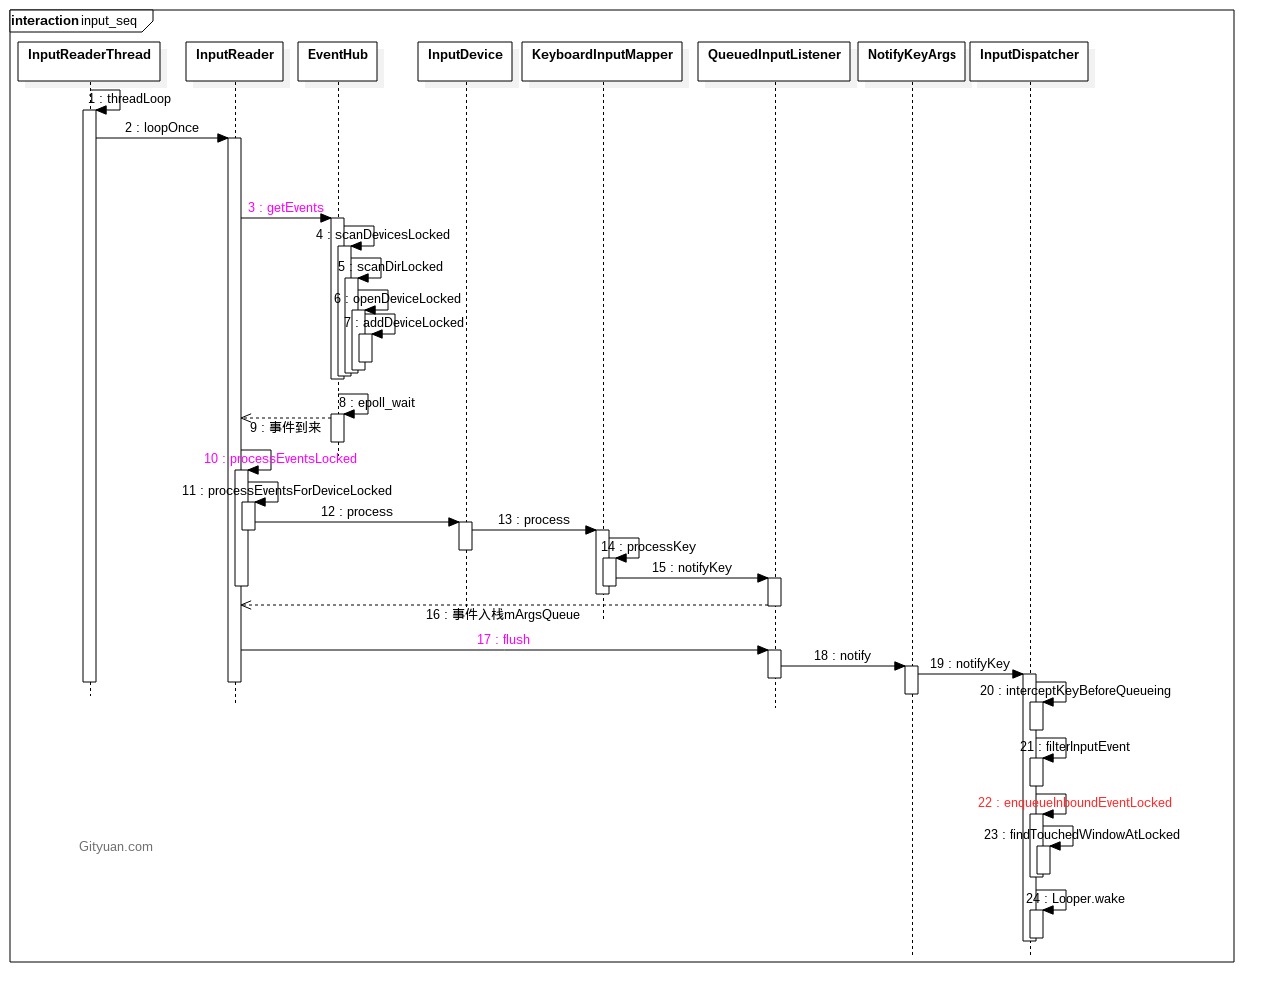
Task: Select the InputReaderThread lifeline header box
Action: click(89, 60)
